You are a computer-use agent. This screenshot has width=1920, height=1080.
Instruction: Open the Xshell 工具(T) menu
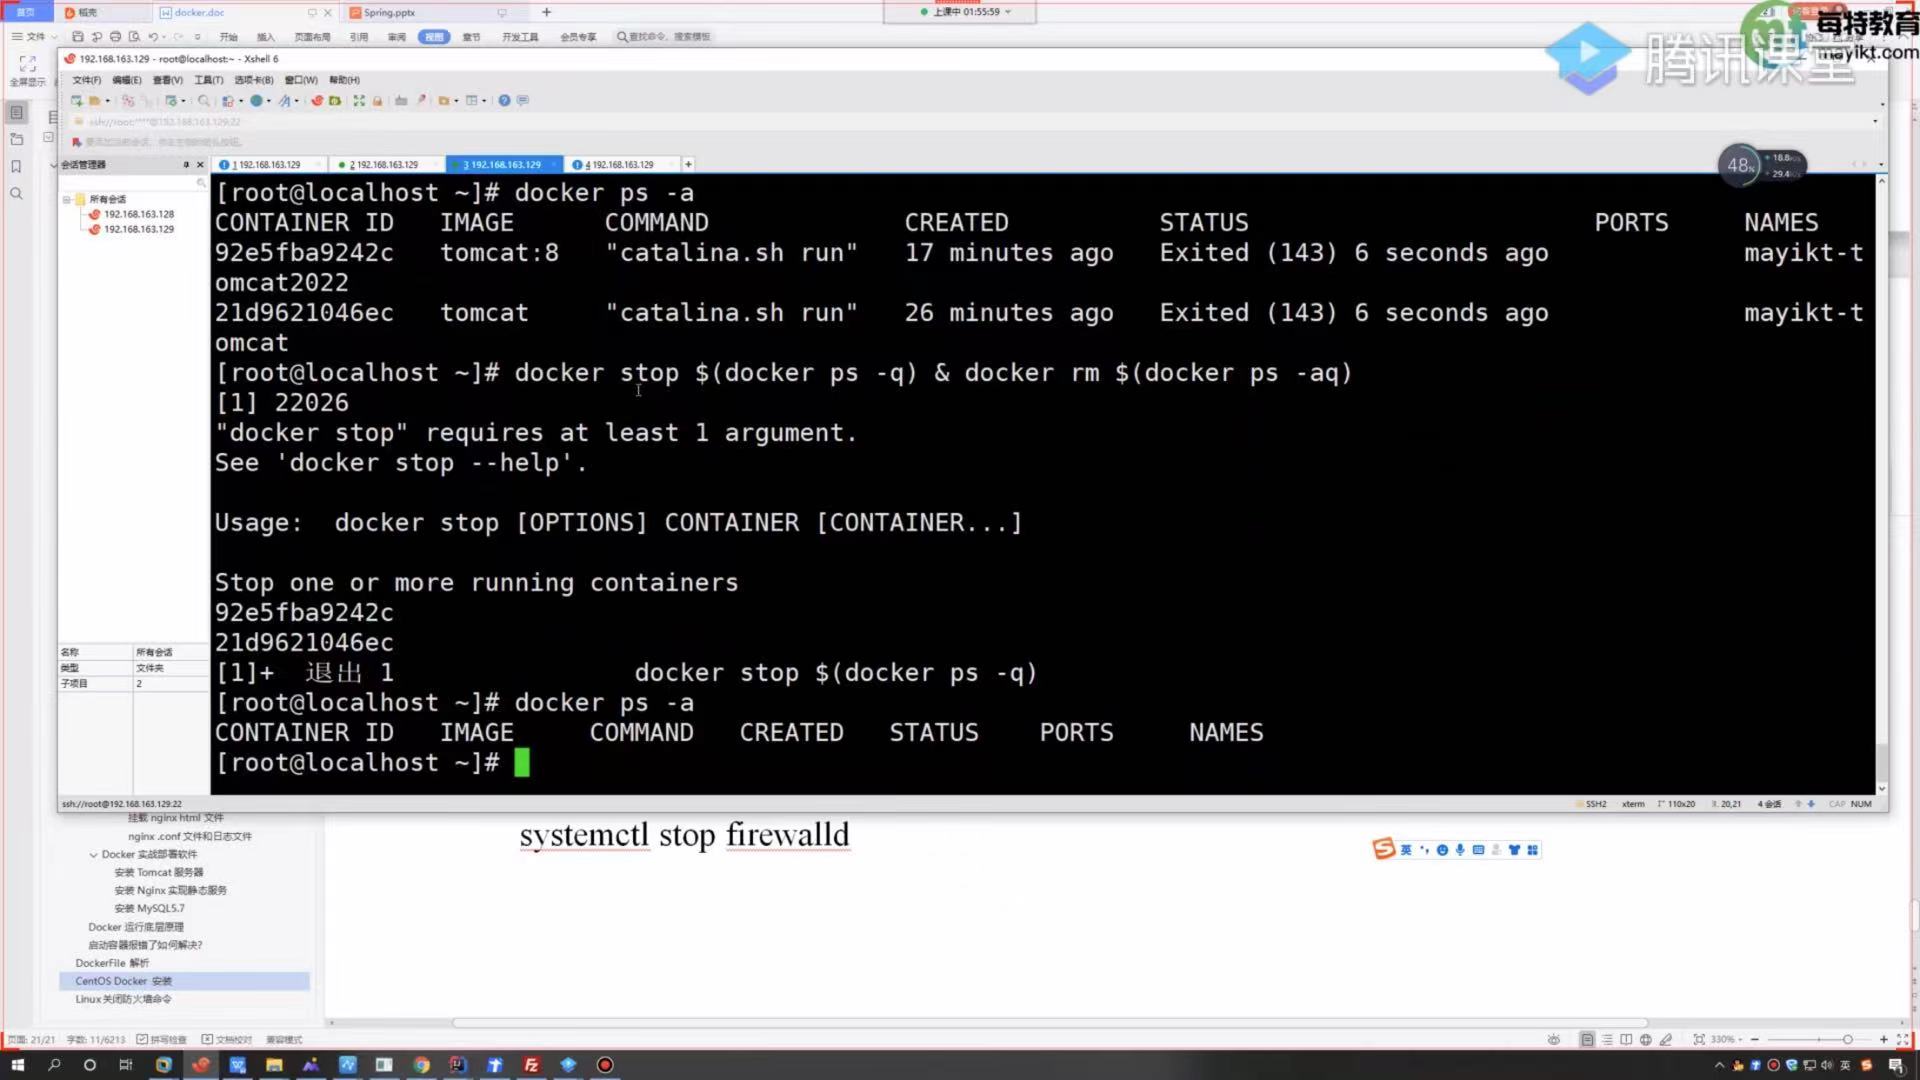pos(208,80)
